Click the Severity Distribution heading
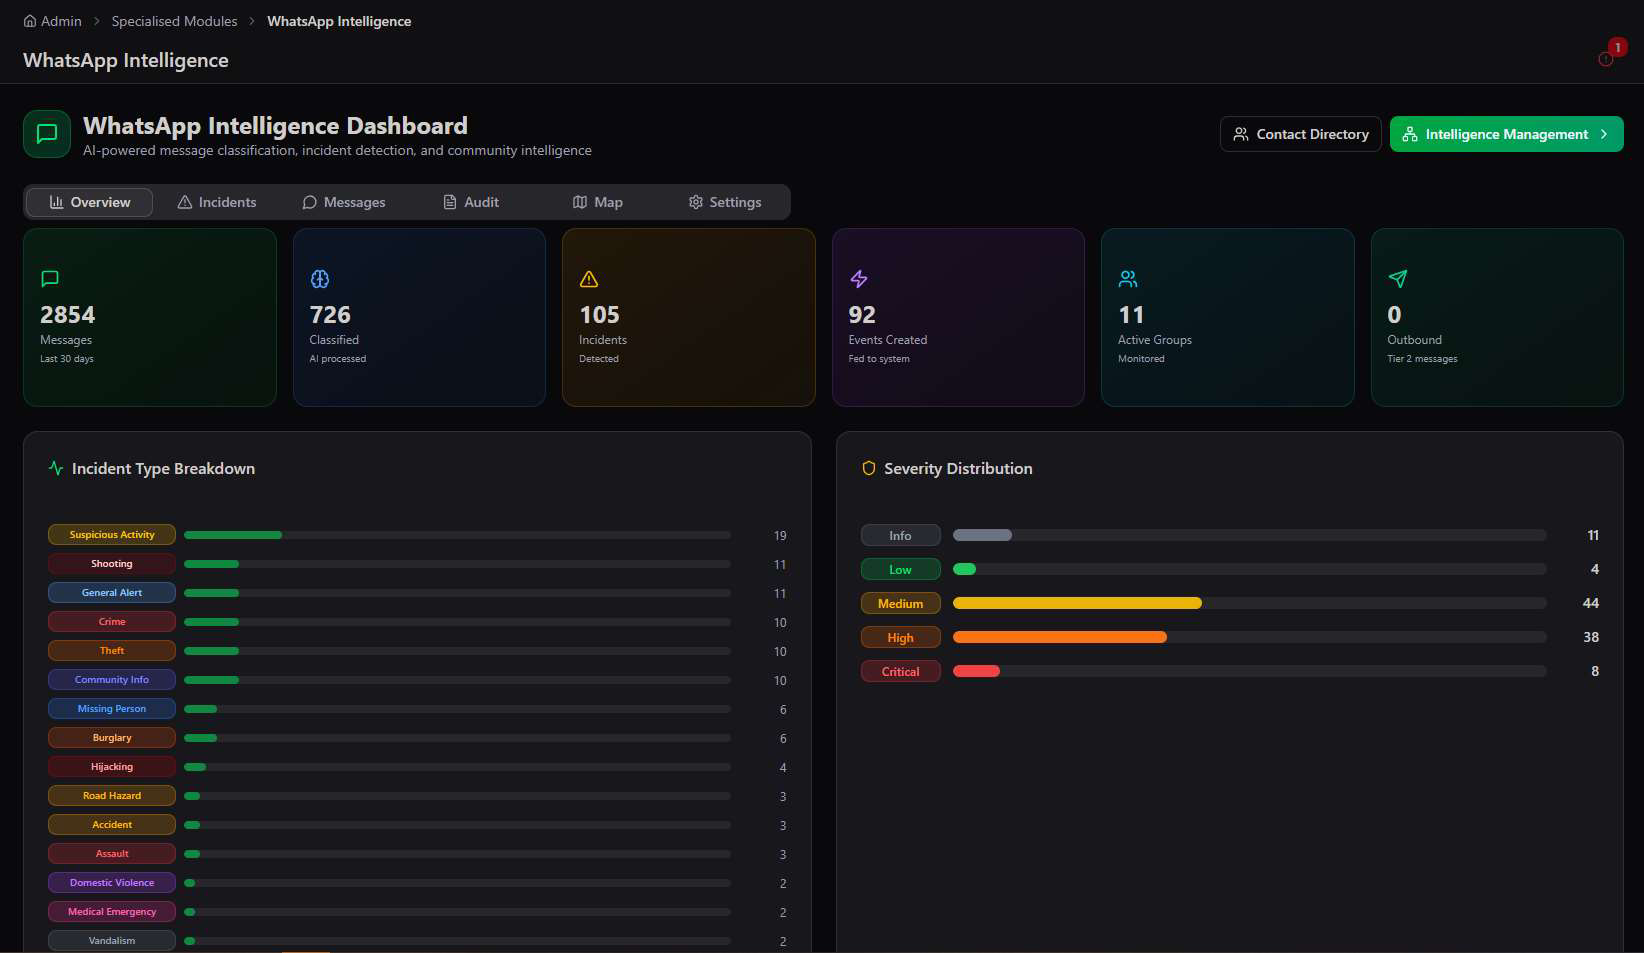Viewport: 1644px width, 953px height. [x=958, y=468]
